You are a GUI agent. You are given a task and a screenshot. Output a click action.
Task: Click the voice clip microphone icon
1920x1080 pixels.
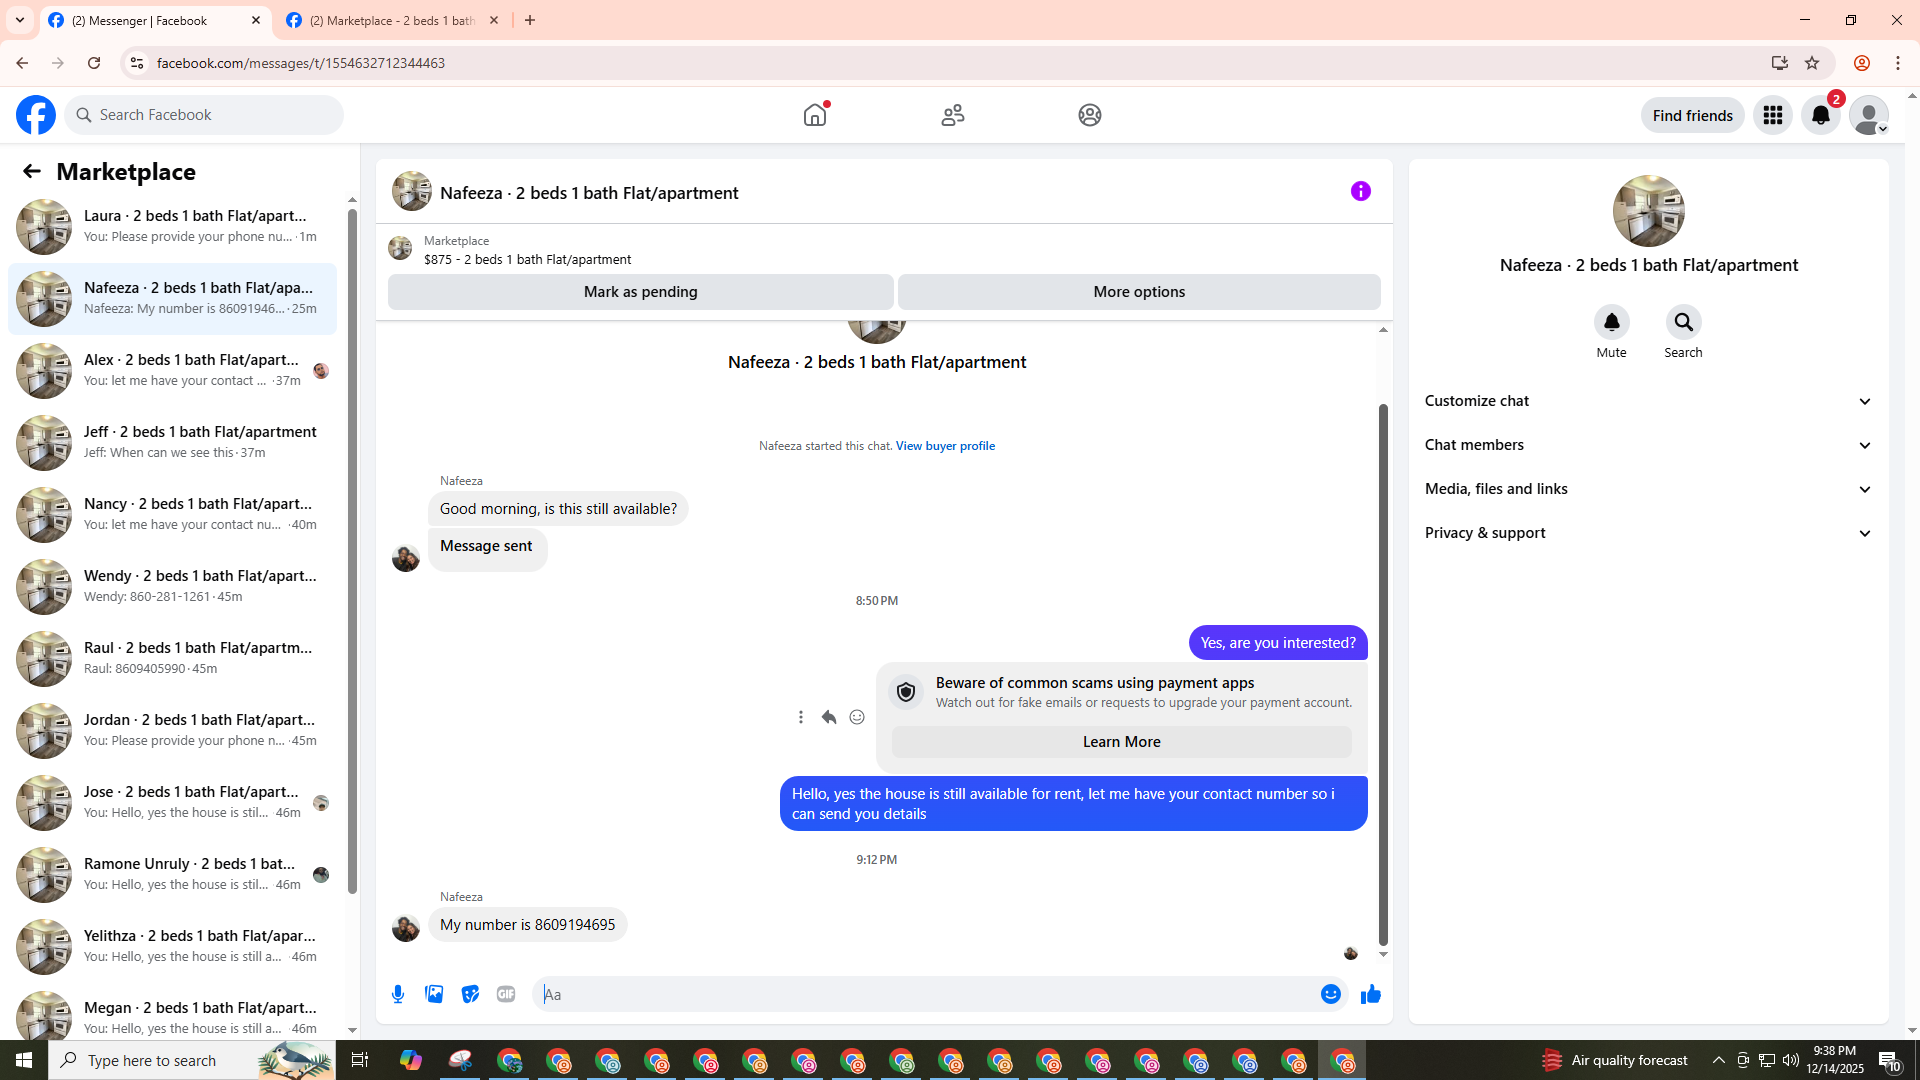pyautogui.click(x=398, y=994)
